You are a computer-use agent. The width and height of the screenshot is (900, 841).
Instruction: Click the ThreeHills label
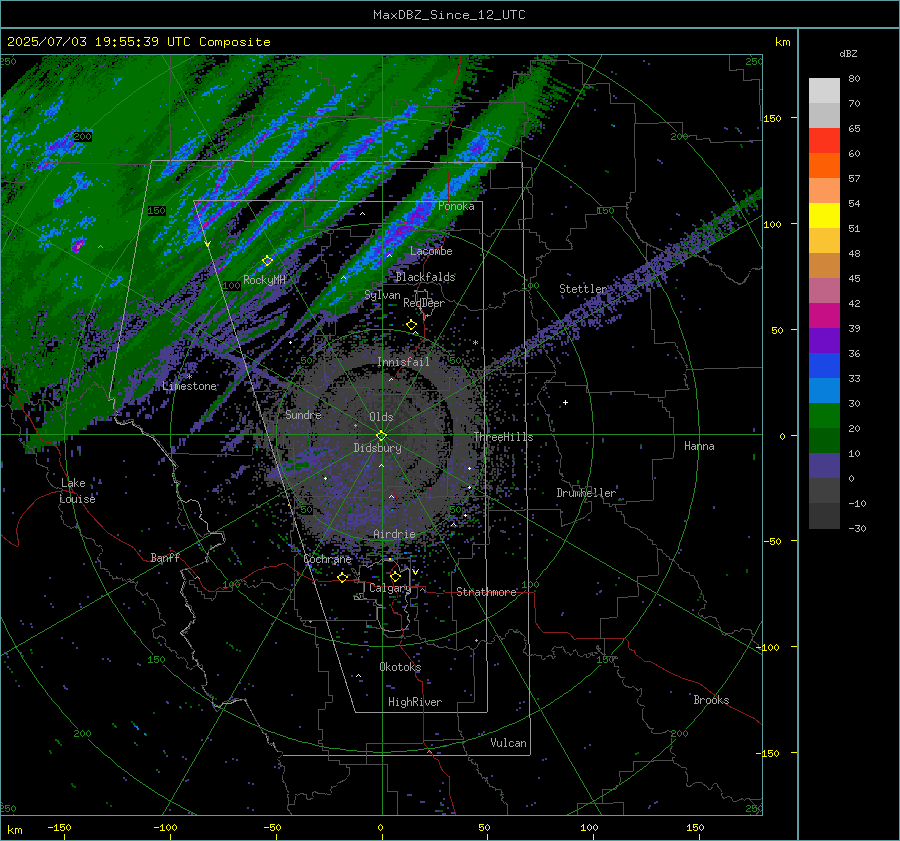click(503, 437)
